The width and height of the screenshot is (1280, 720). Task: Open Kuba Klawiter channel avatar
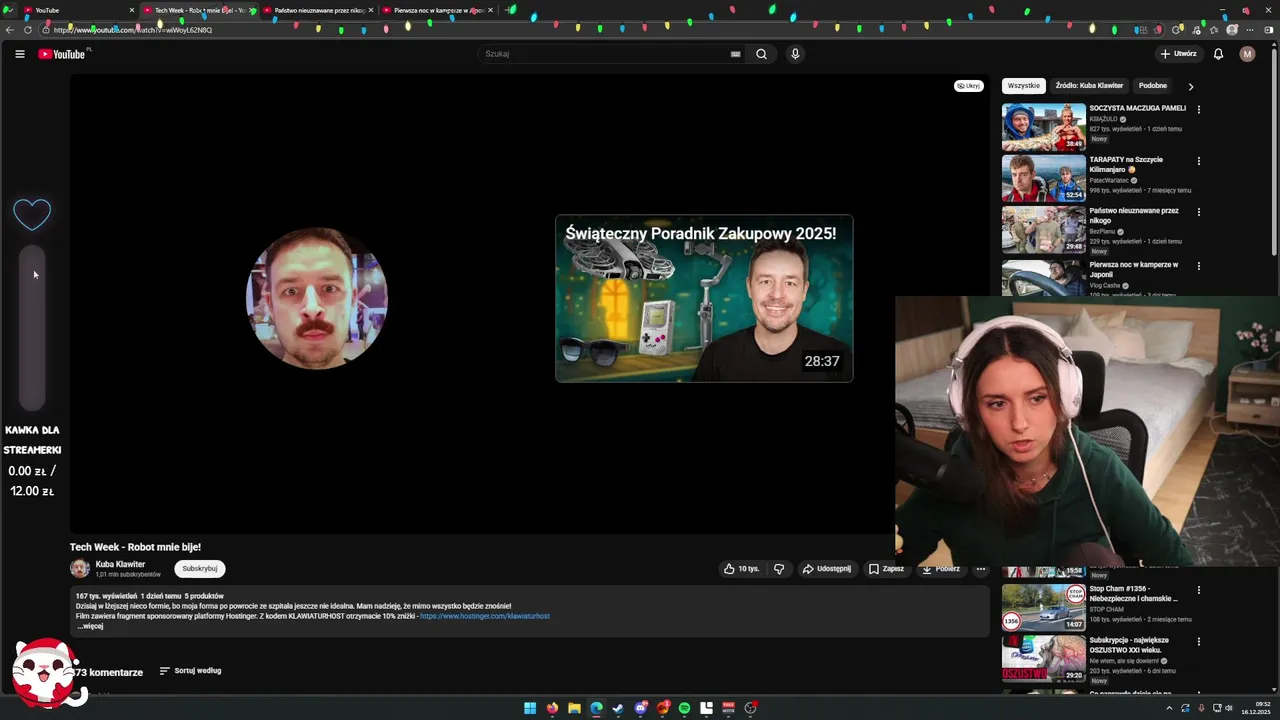coord(79,569)
